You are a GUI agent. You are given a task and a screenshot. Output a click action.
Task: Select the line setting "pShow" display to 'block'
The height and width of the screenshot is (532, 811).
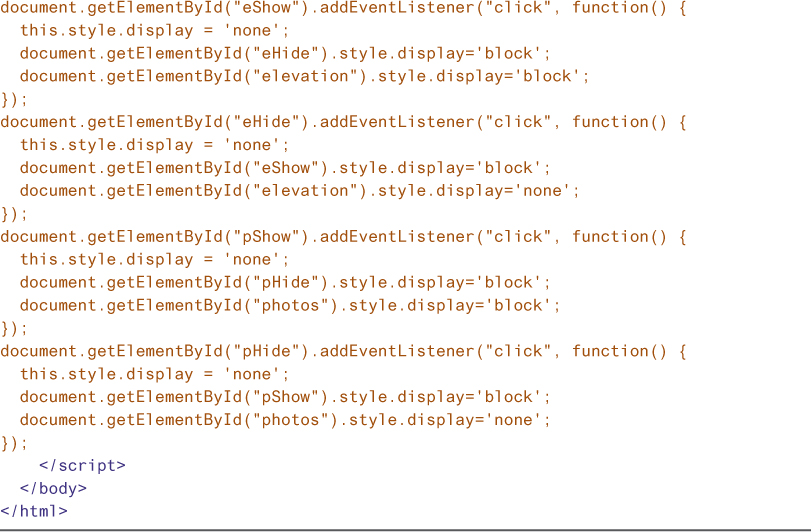point(286,397)
